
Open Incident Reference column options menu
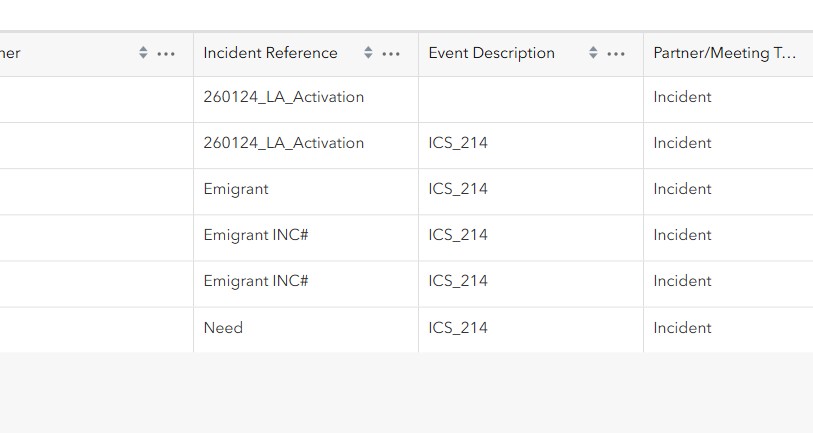pyautogui.click(x=391, y=53)
